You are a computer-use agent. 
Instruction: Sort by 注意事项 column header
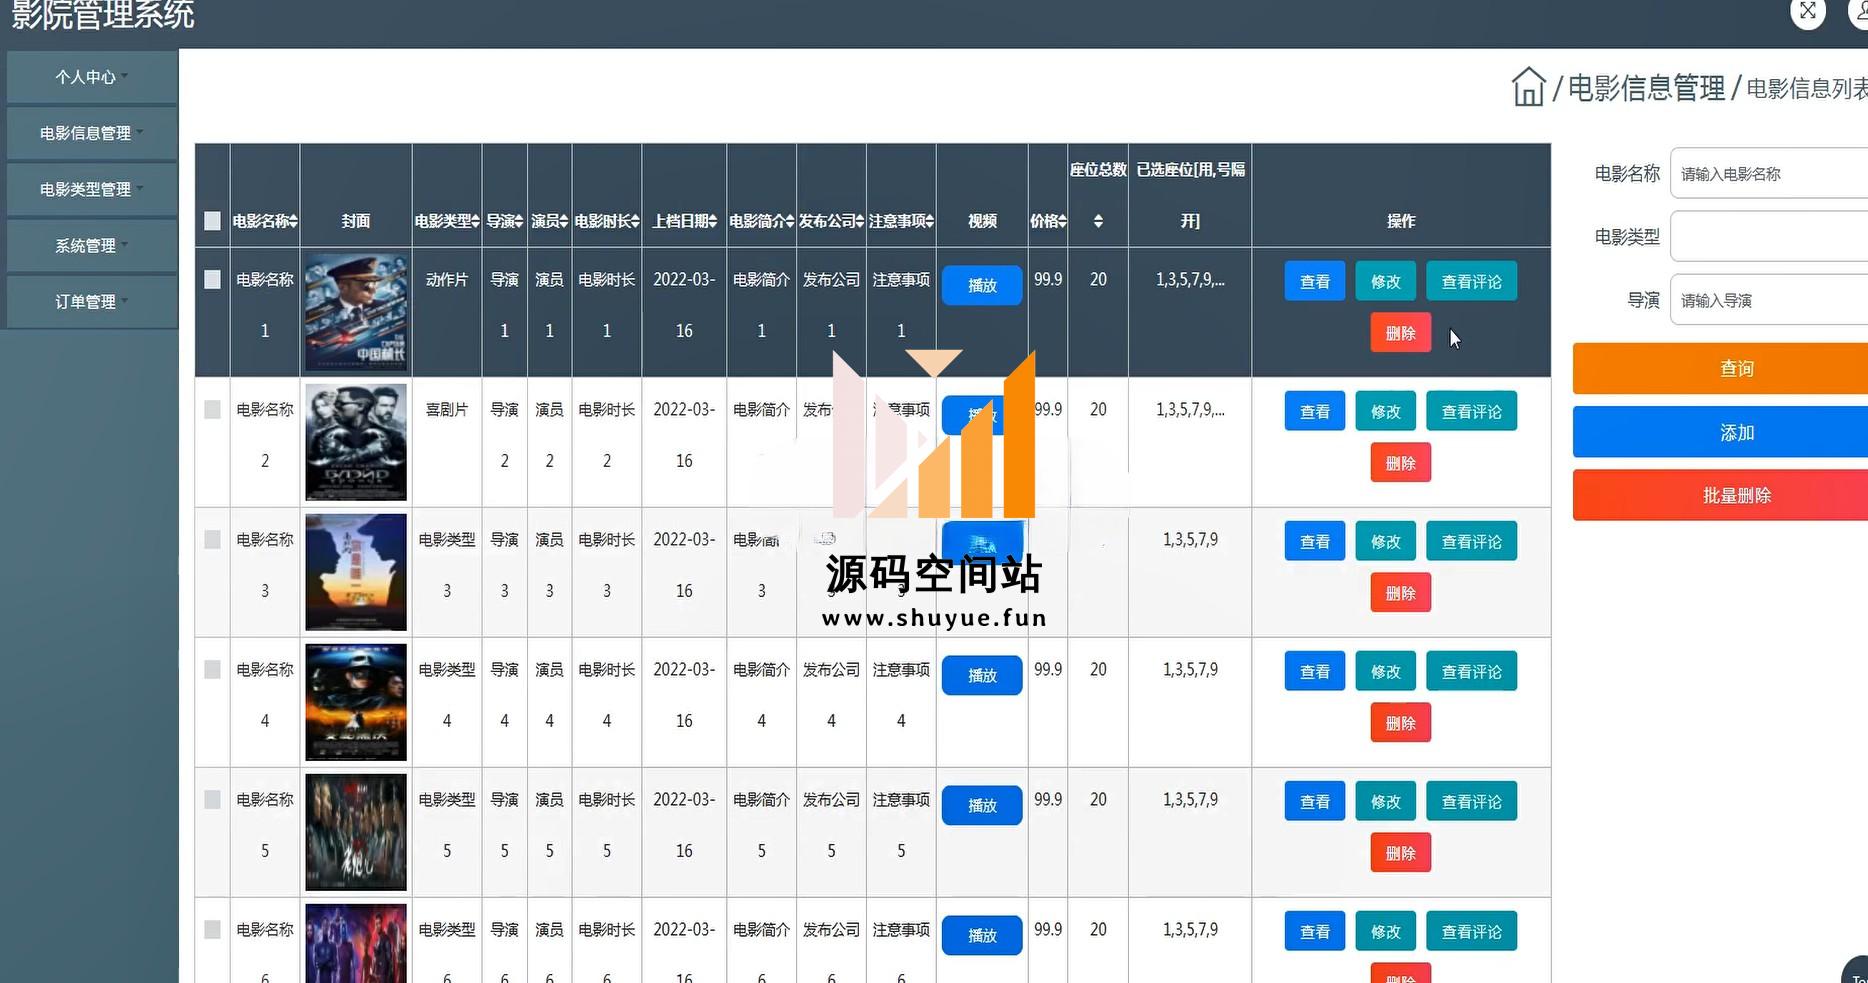pyautogui.click(x=901, y=221)
